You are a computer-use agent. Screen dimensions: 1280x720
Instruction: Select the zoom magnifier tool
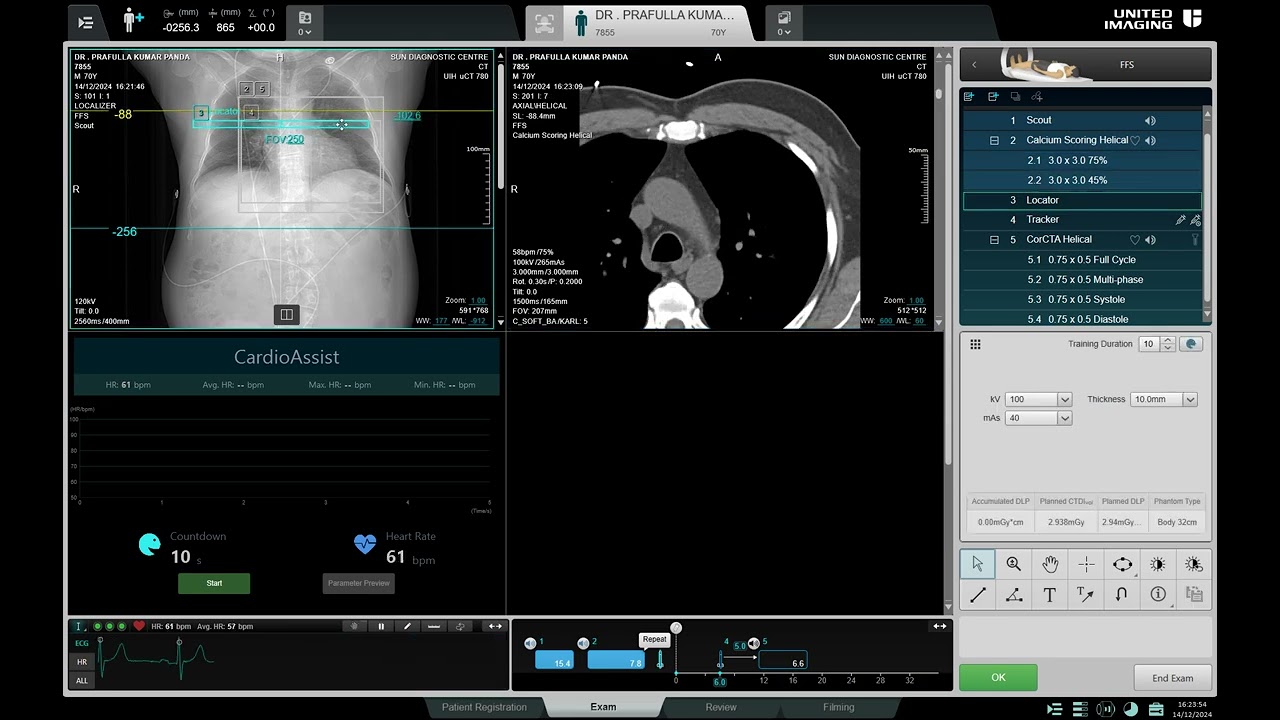[1013, 564]
